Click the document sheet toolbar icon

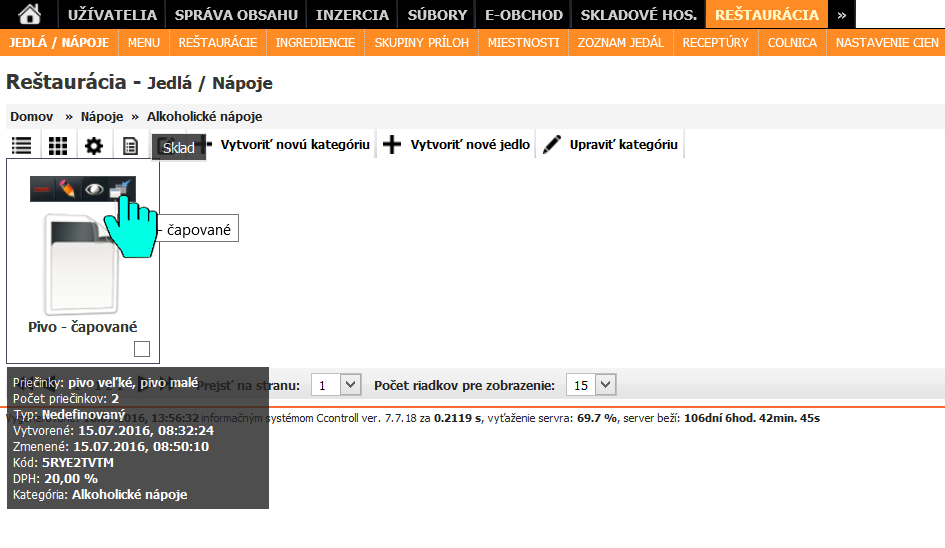pos(130,146)
